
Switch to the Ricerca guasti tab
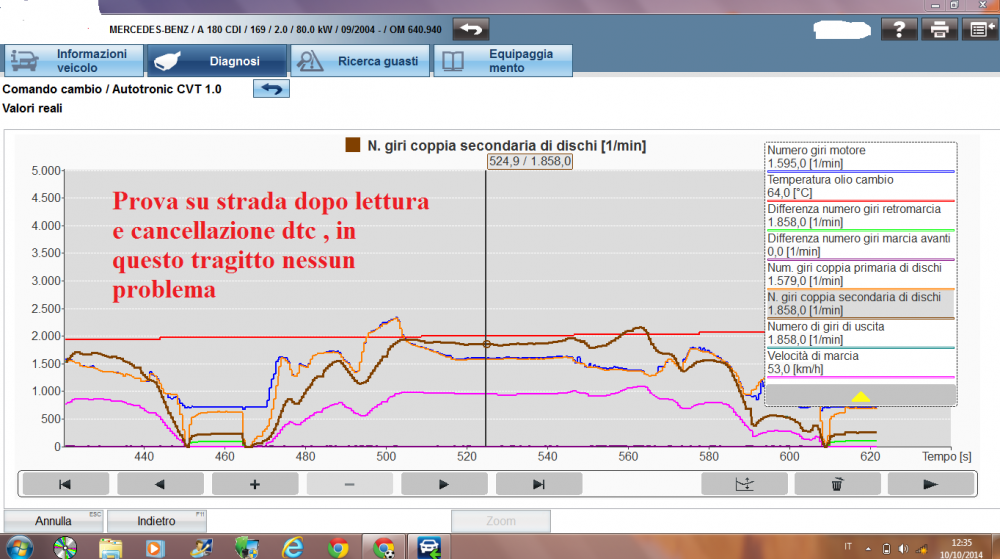tap(360, 61)
